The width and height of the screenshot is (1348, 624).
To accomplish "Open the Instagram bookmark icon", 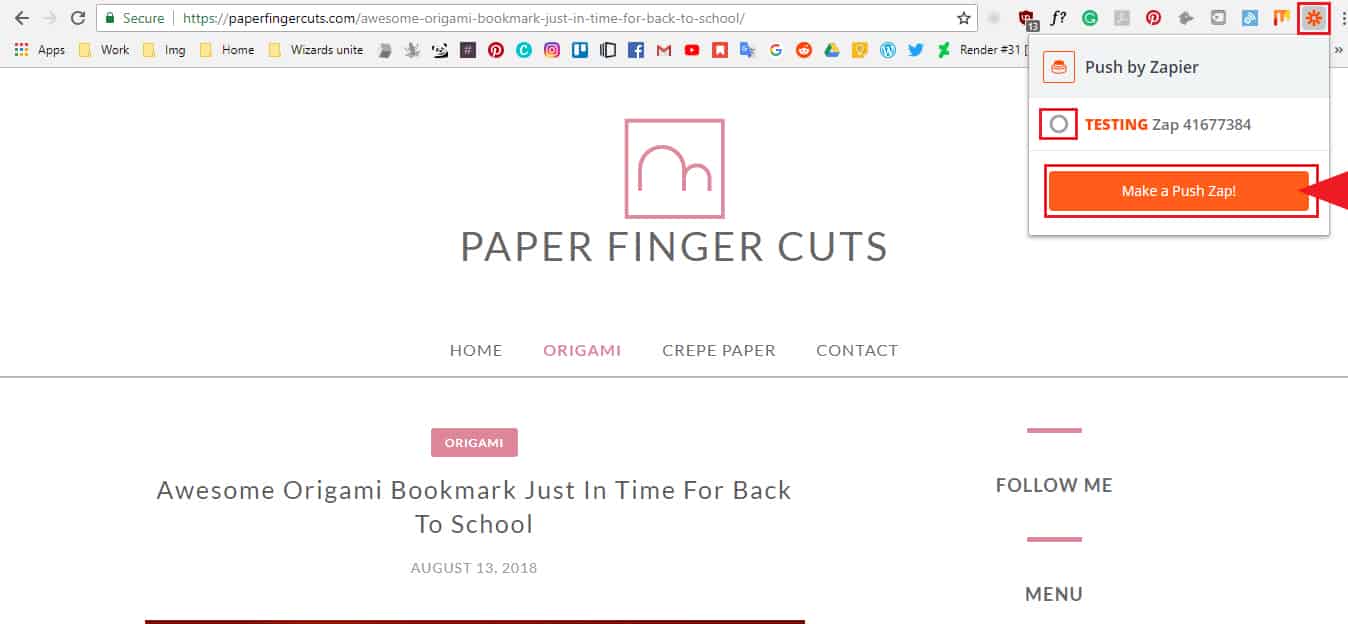I will coord(552,50).
